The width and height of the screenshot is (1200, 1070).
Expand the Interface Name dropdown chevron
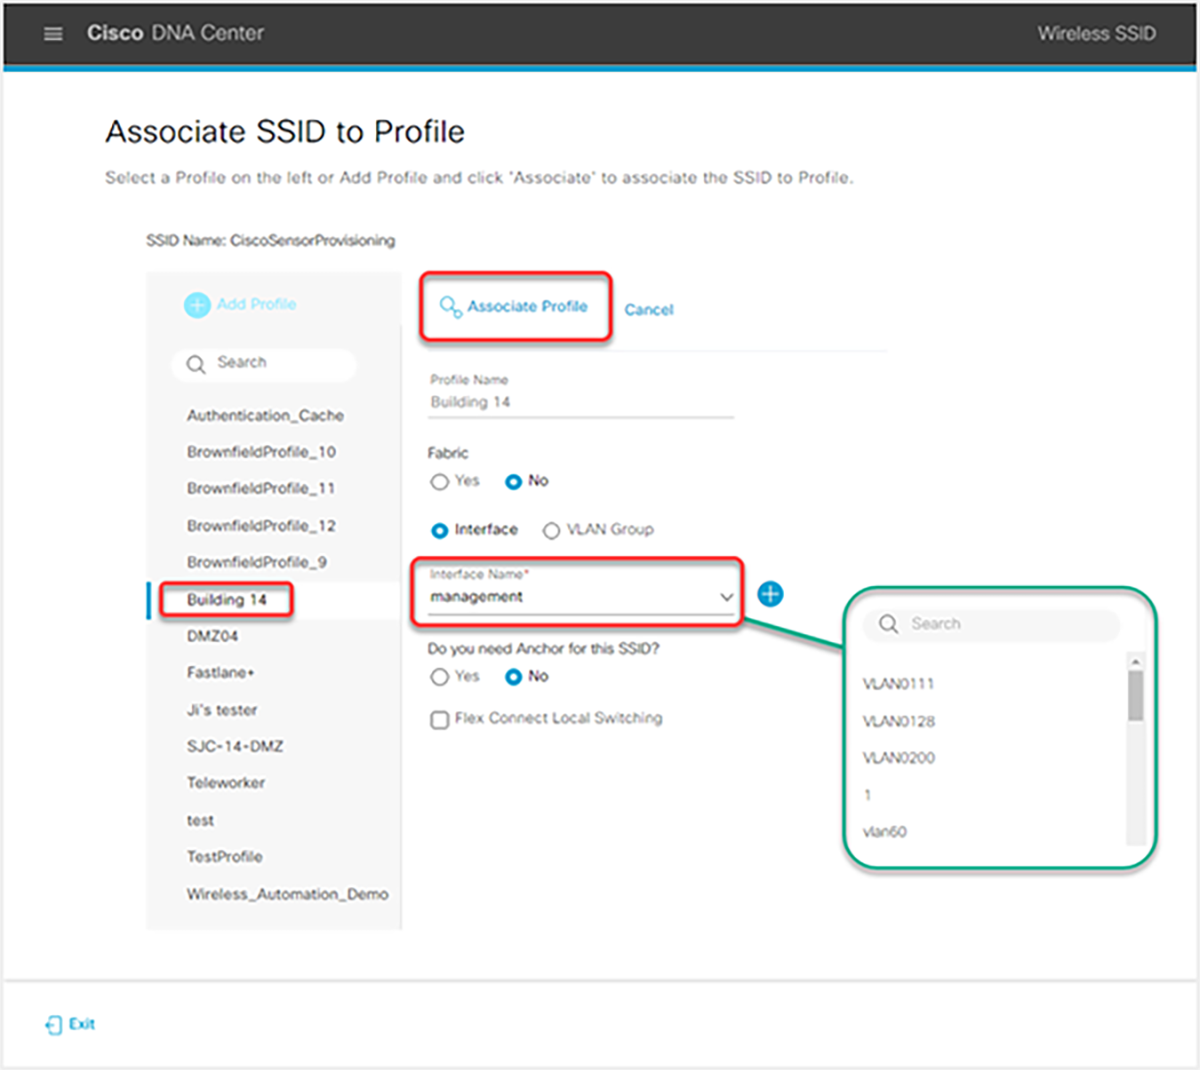(x=726, y=597)
